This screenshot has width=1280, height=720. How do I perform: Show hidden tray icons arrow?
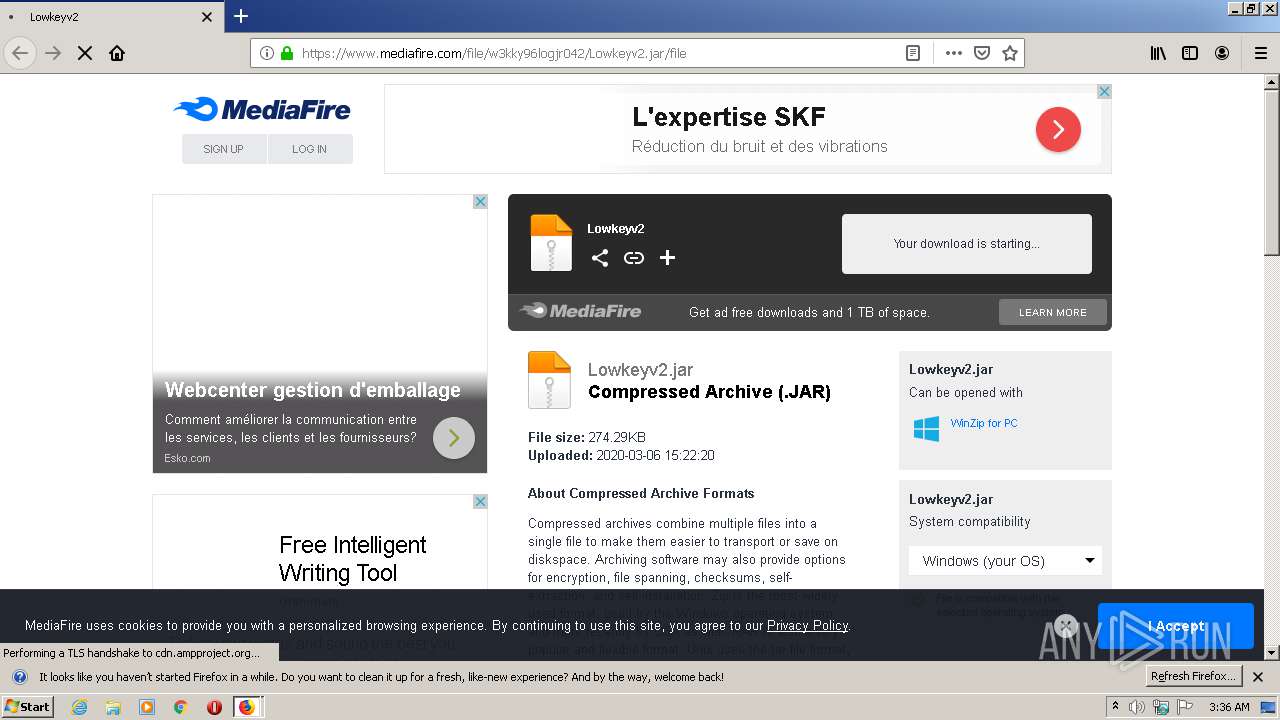1116,707
